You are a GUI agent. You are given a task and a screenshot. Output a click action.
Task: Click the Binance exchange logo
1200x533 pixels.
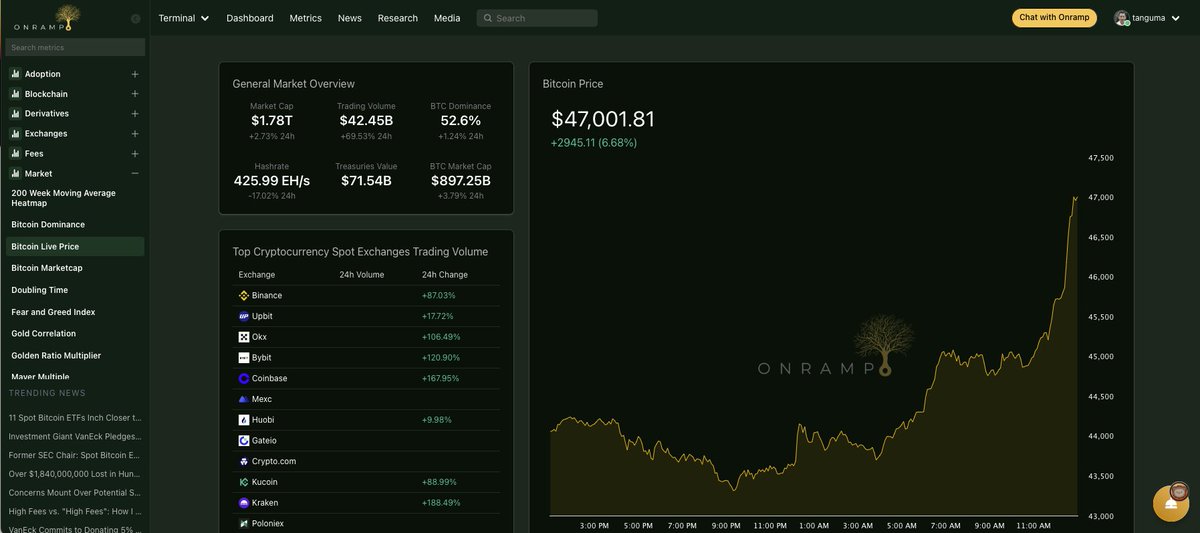[243, 296]
